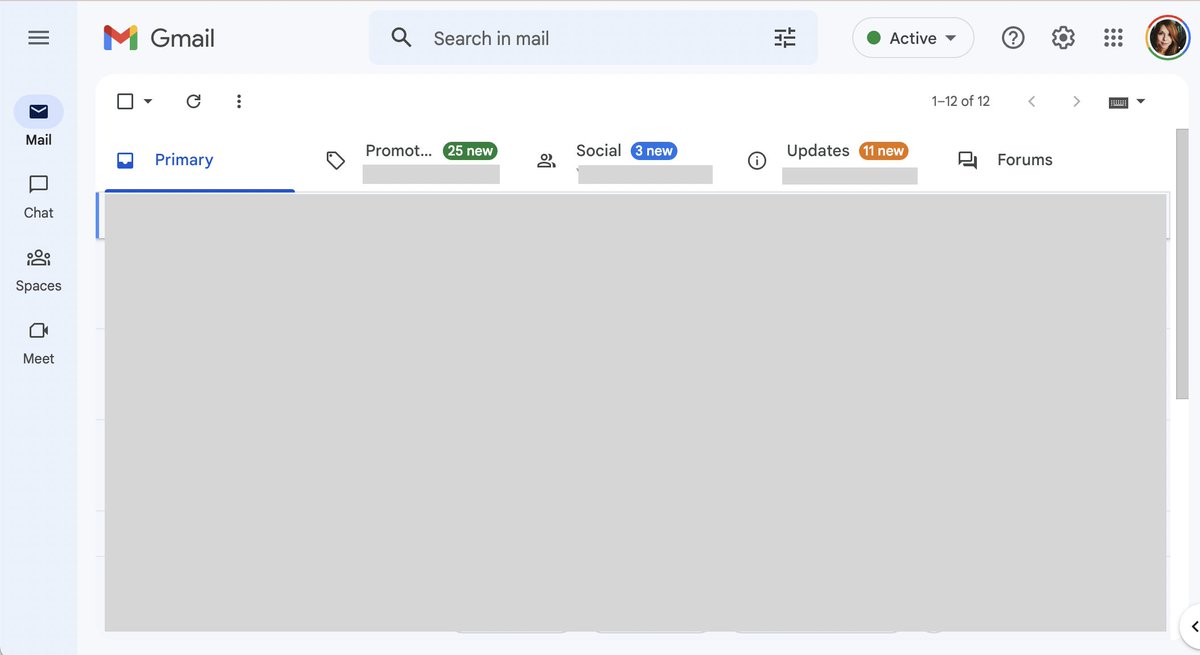Screen dimensions: 1200x655
Task: Tick the select all checkbox
Action: point(125,101)
